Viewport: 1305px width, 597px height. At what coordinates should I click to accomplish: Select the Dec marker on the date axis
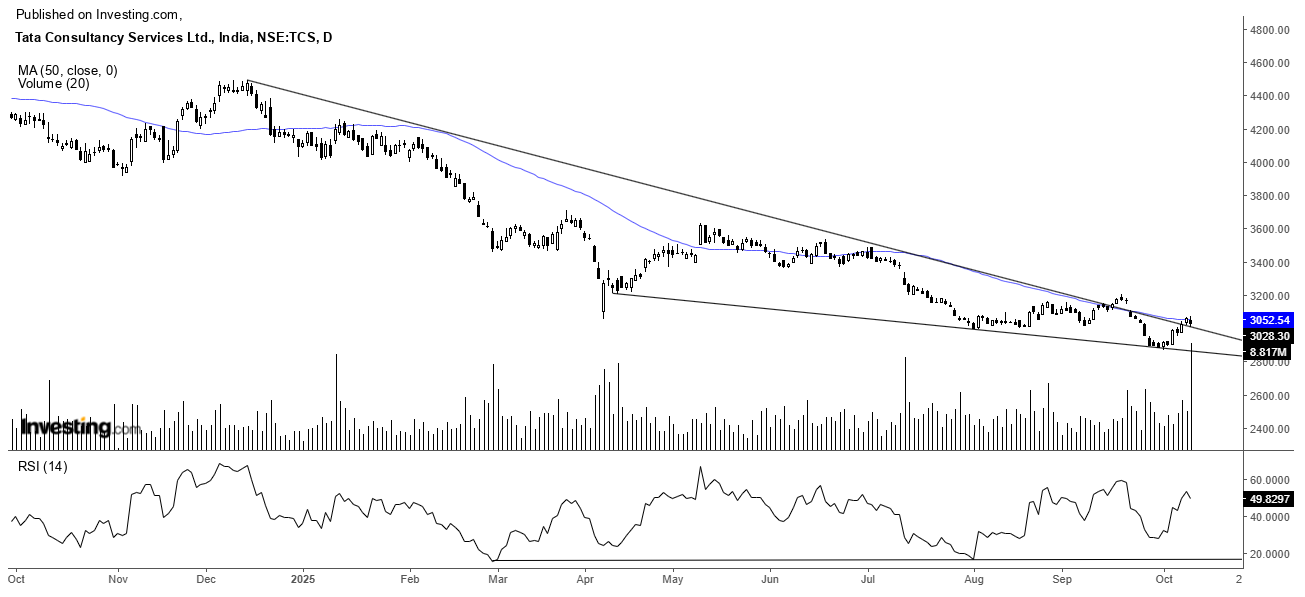pos(206,578)
